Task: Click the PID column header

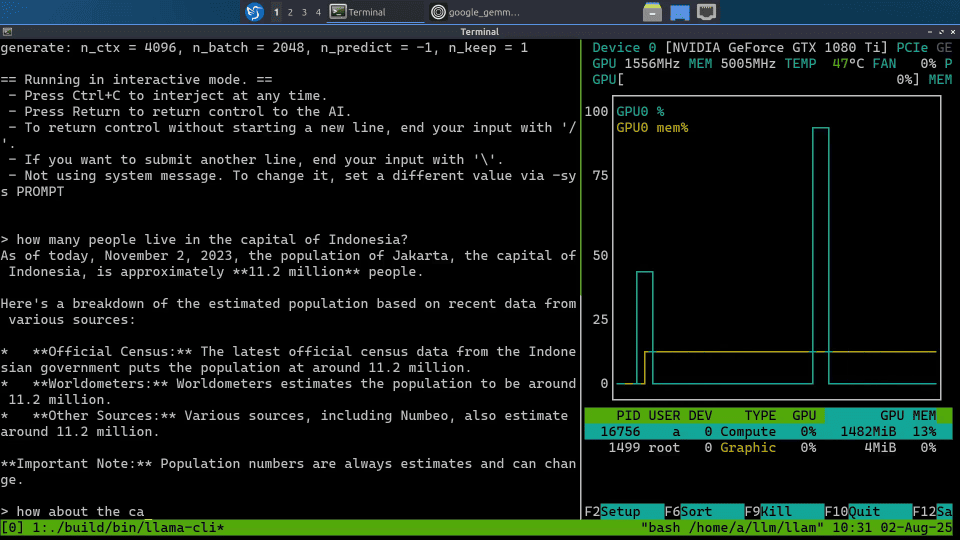Action: (x=628, y=415)
